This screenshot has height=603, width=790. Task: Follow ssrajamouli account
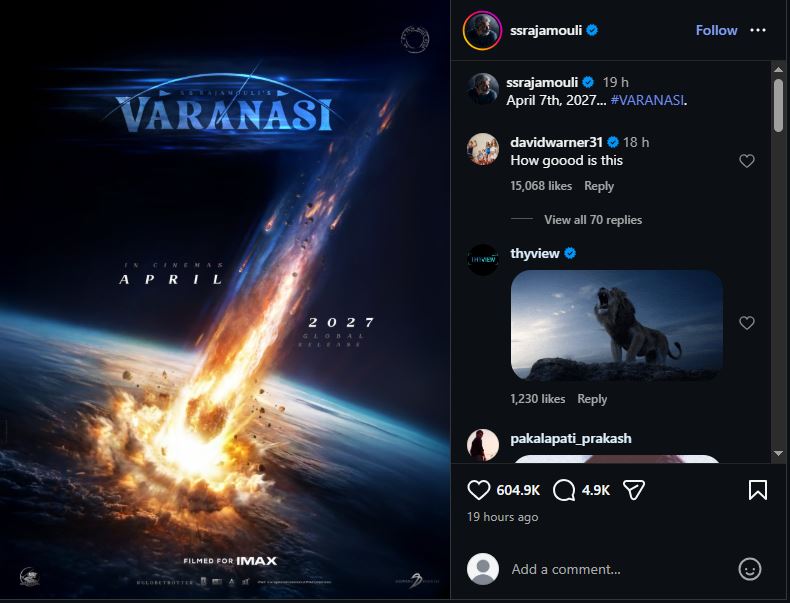716,30
